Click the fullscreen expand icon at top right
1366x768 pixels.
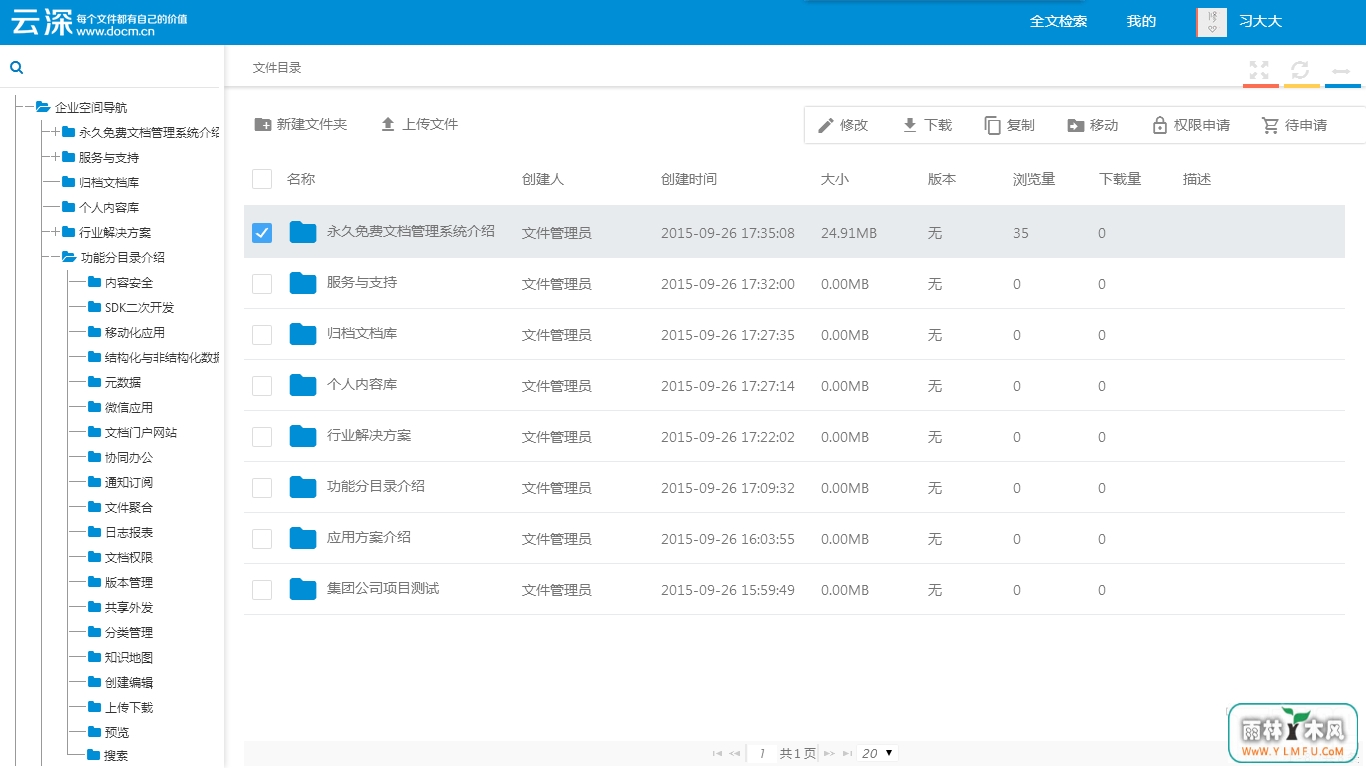click(1259, 70)
